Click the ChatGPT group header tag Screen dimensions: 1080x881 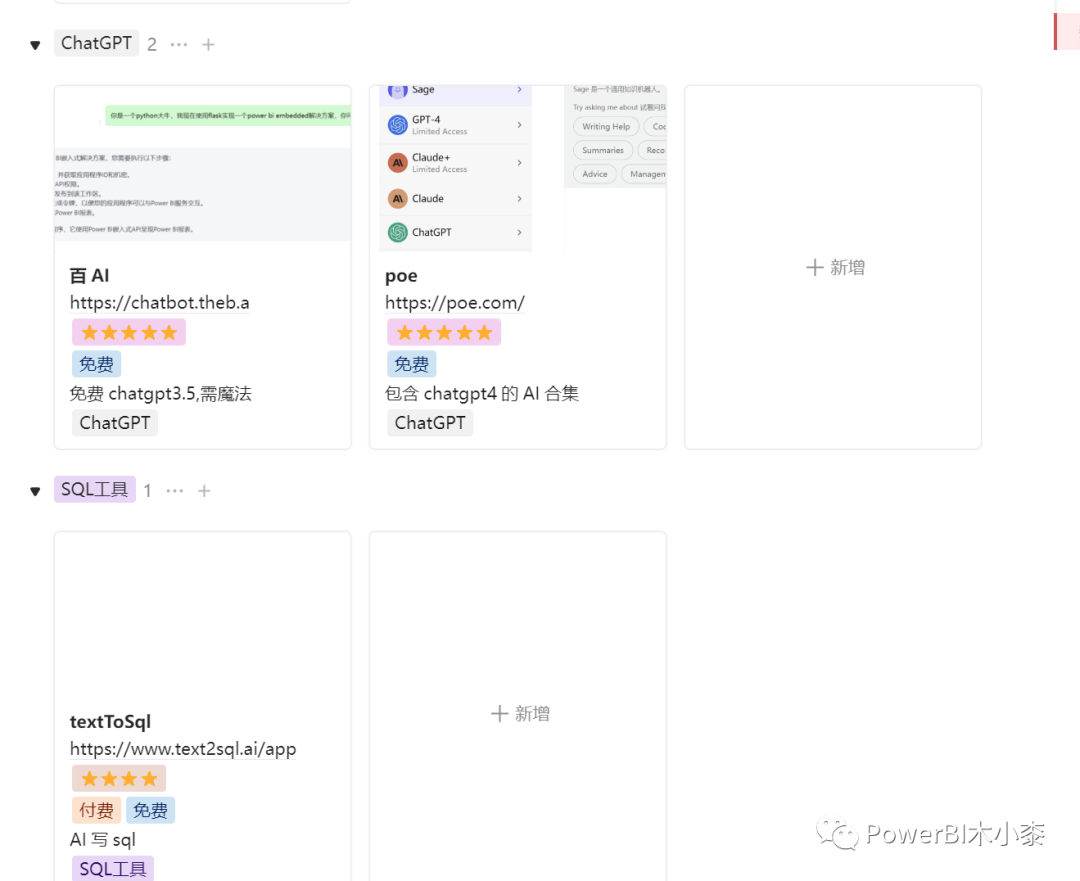(96, 43)
